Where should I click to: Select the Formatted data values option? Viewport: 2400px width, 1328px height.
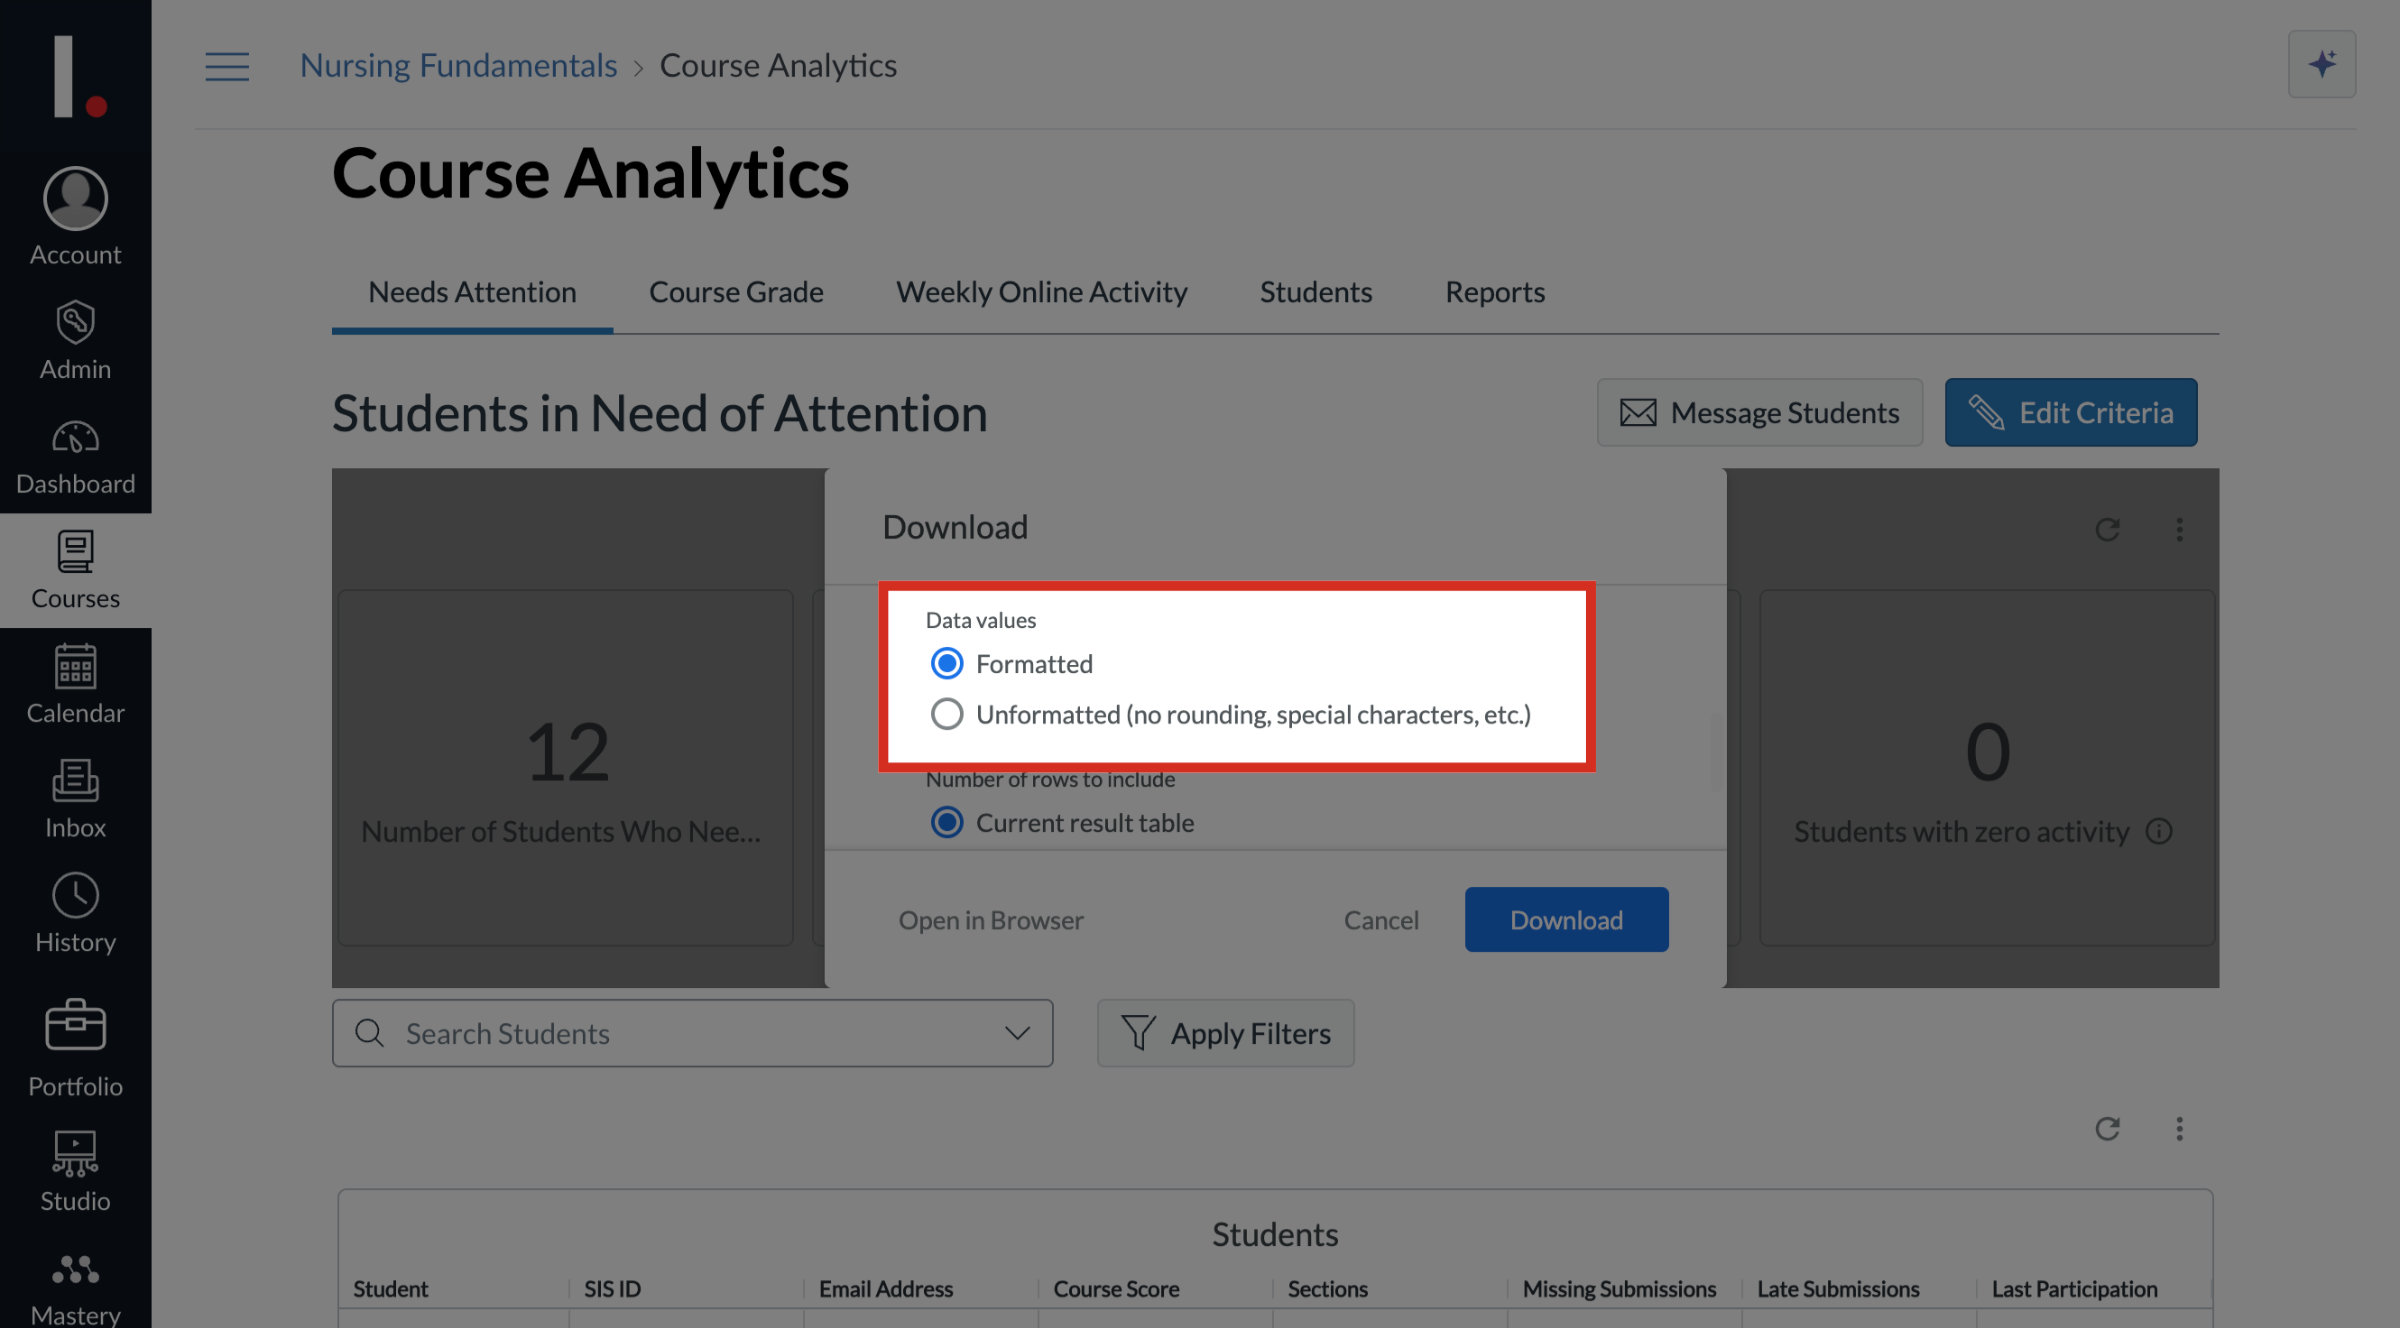[x=946, y=663]
